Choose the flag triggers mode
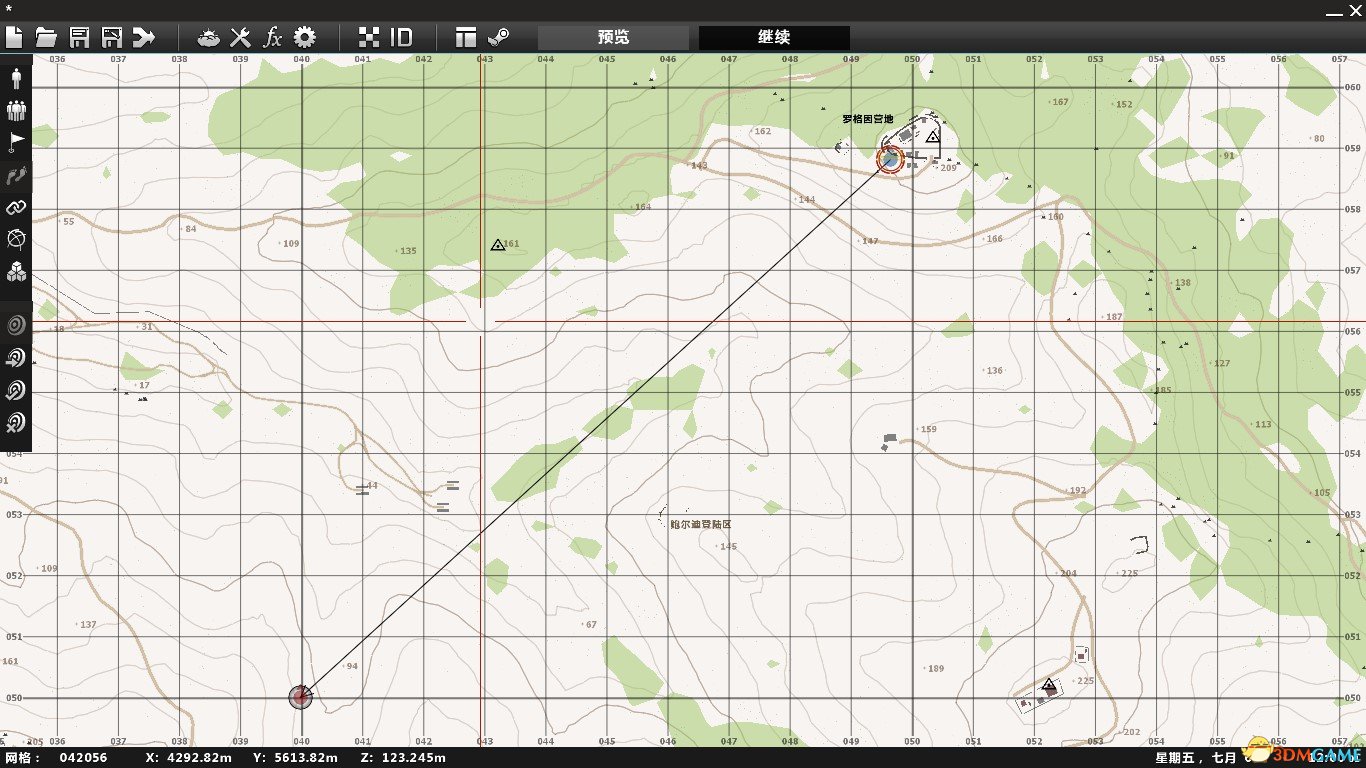This screenshot has height=768, width=1366. click(x=16, y=143)
